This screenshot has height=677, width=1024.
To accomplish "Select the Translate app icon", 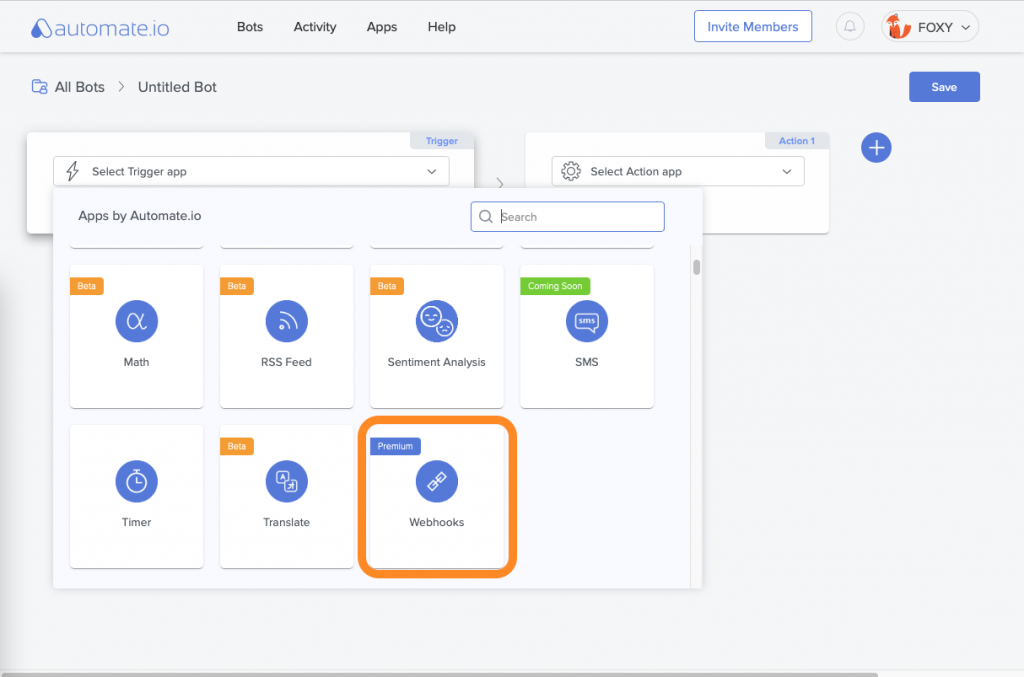I will coord(287,481).
